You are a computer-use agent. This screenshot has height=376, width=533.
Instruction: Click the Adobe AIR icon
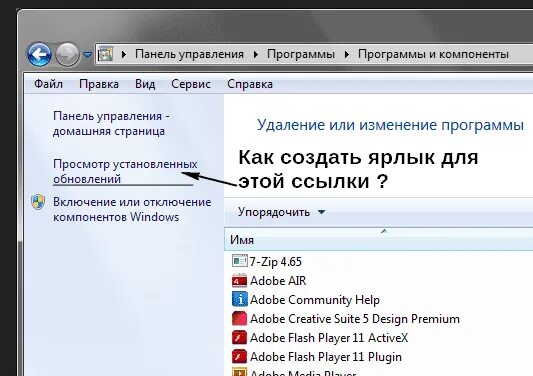coord(239,280)
